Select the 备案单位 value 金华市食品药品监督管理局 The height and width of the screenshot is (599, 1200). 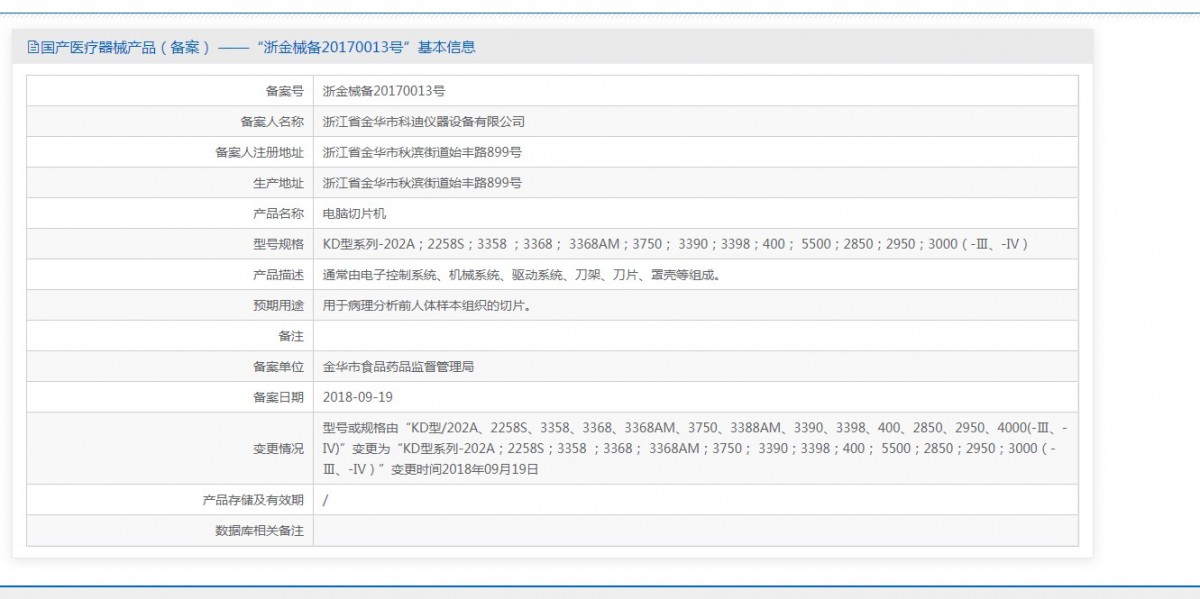click(x=398, y=367)
